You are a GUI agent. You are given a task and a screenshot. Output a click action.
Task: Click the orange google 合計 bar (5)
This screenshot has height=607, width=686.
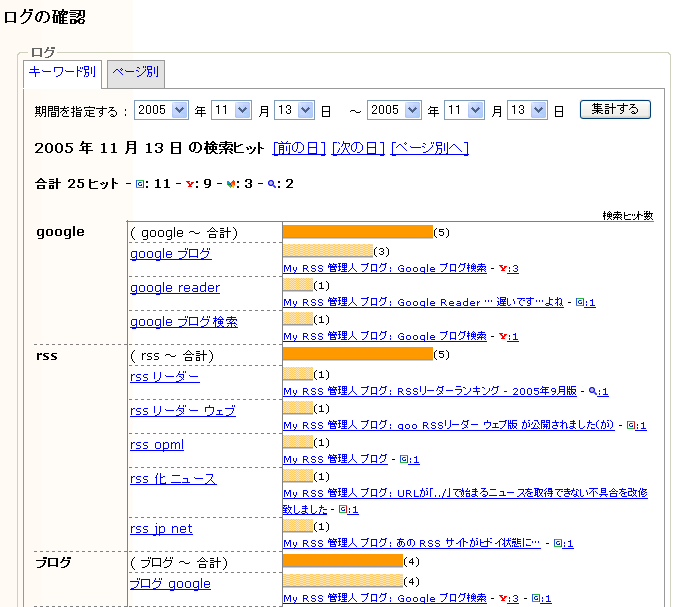358,232
